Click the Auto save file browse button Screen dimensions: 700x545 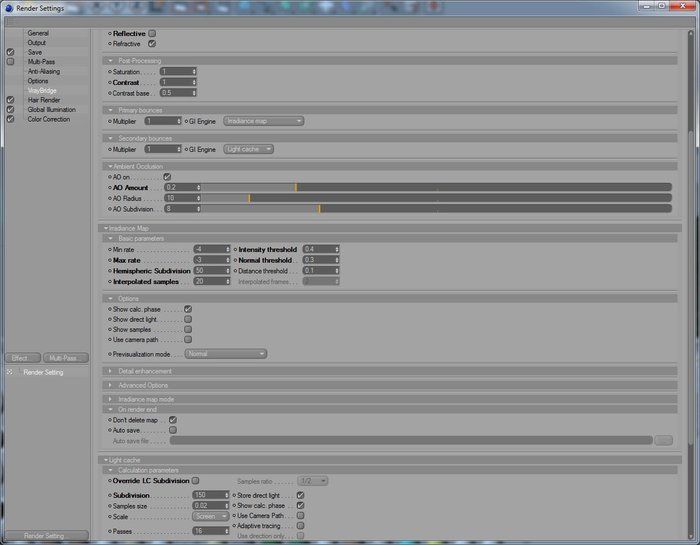coord(663,441)
